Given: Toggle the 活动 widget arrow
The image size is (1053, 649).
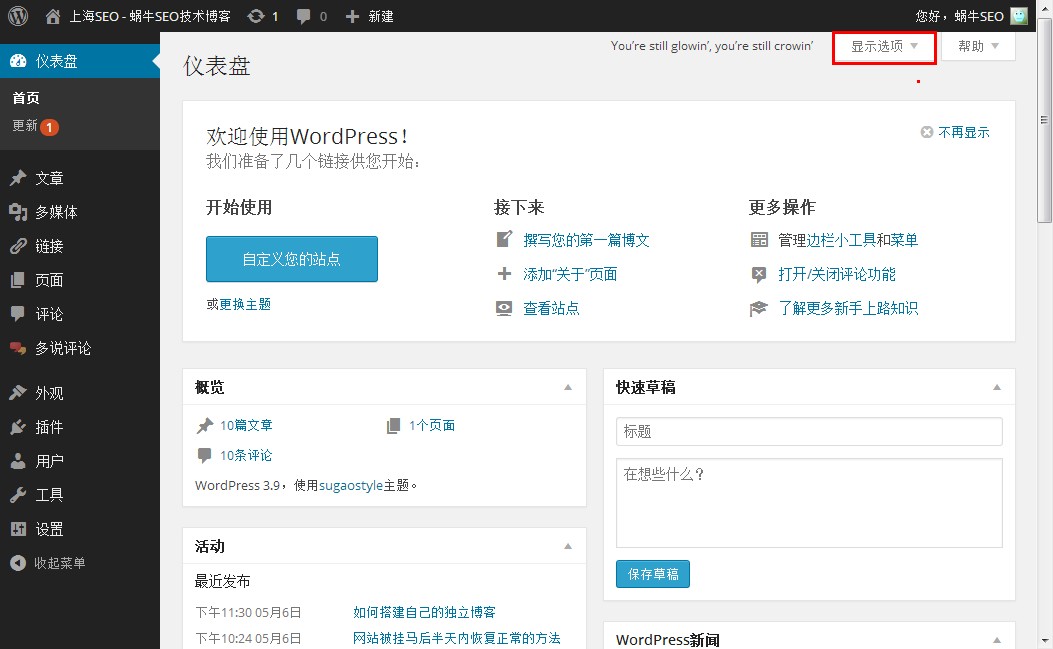Looking at the screenshot, I should point(568,546).
